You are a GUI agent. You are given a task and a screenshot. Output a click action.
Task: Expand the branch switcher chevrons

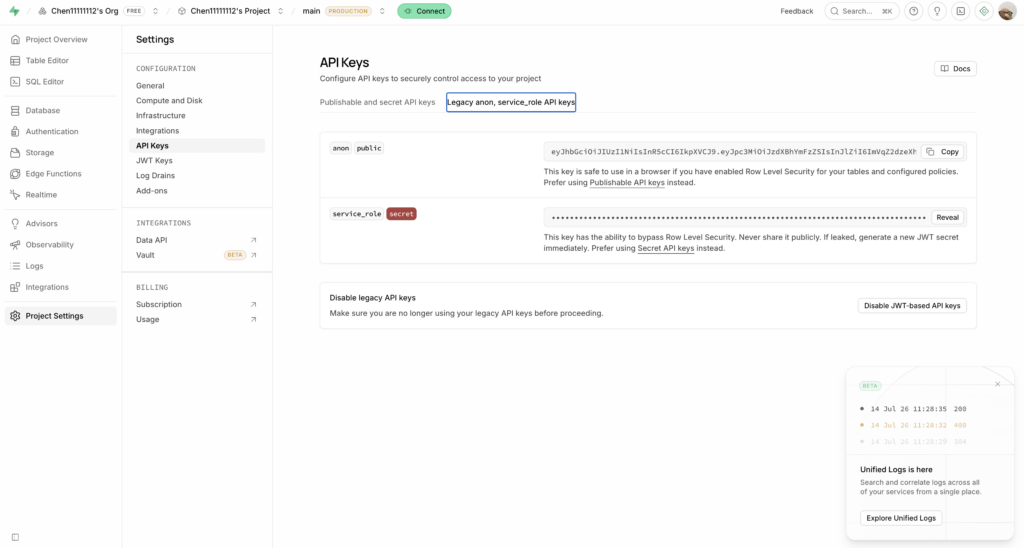(382, 11)
